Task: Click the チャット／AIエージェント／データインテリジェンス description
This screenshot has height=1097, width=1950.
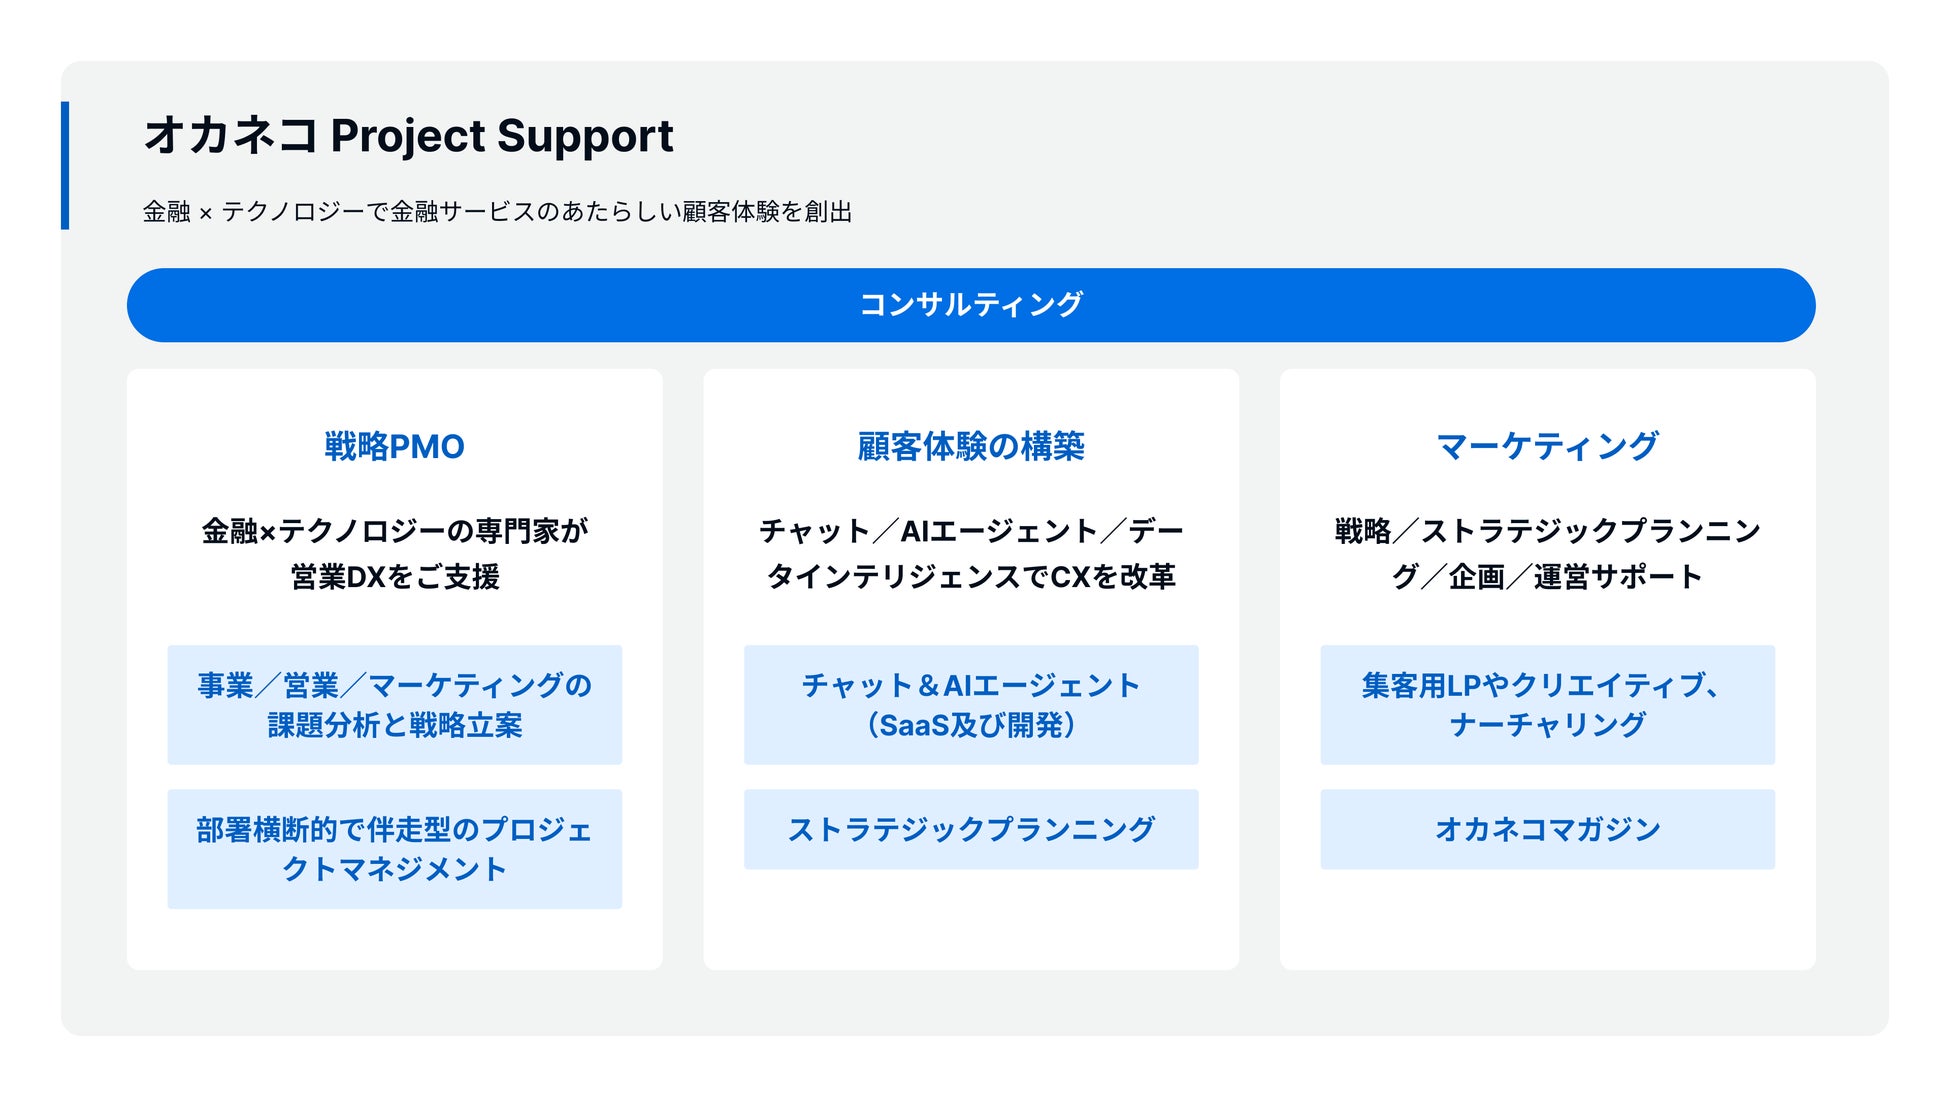Action: pos(970,553)
